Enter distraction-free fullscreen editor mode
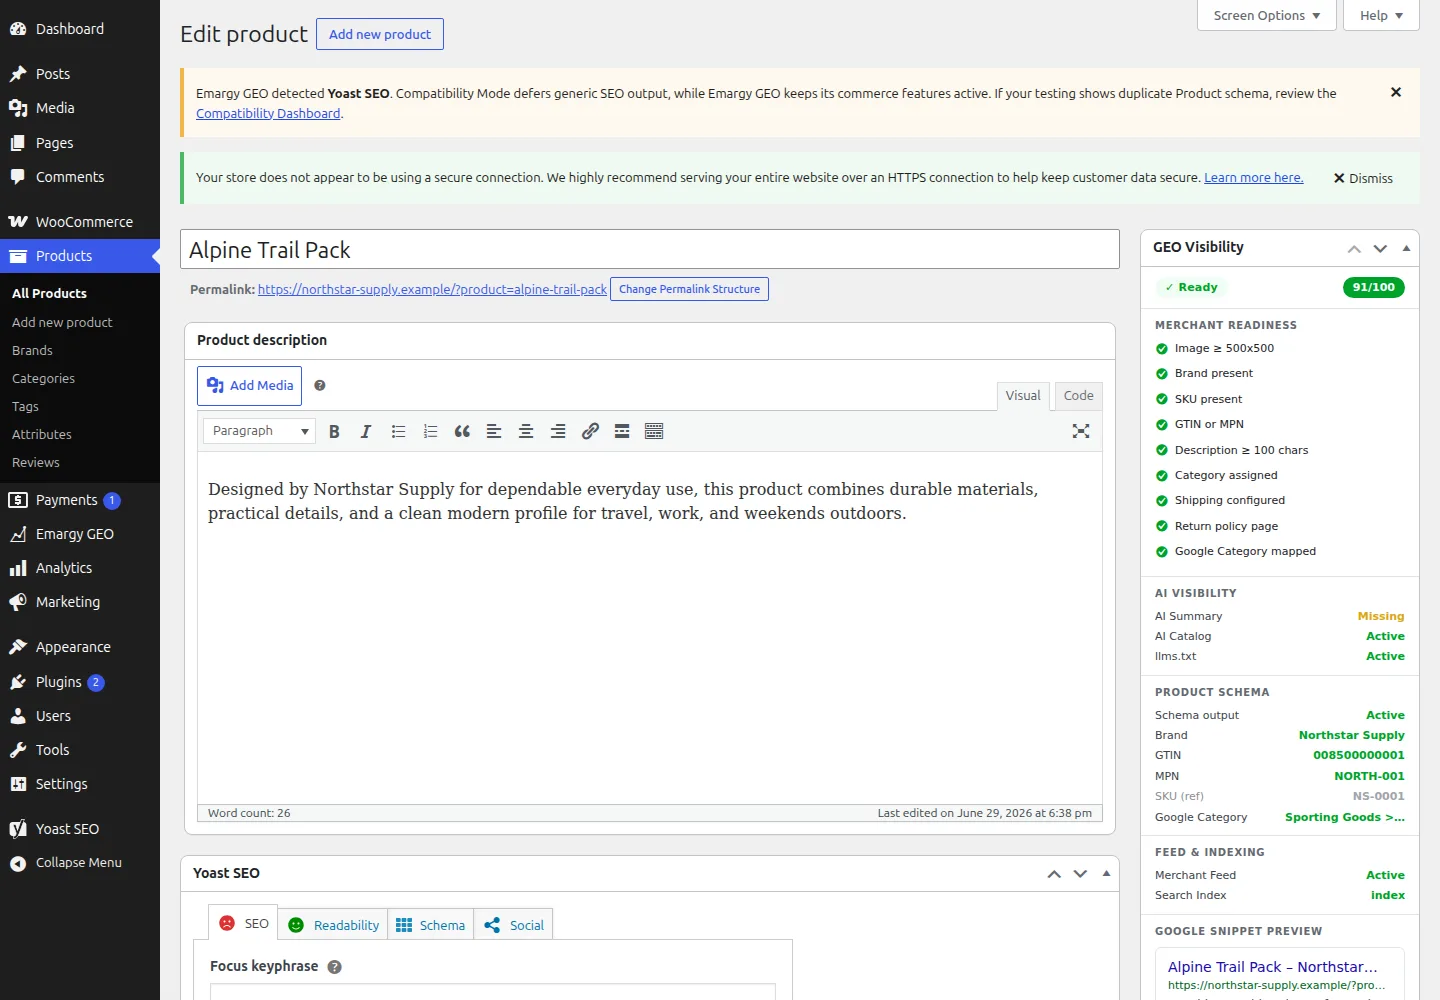Screen dimensions: 1440x1000 [1081, 431]
